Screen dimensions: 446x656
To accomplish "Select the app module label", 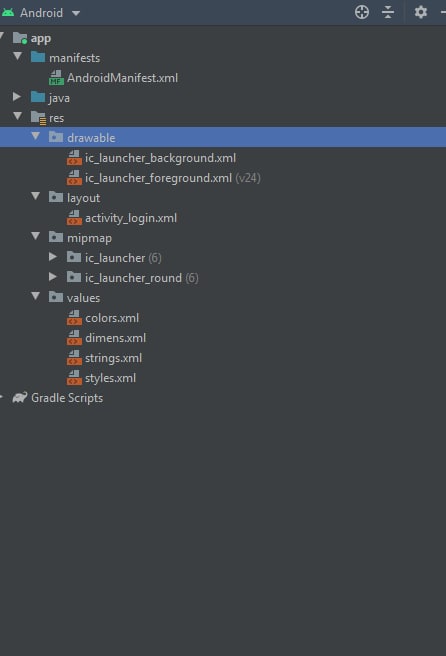I will coord(41,38).
